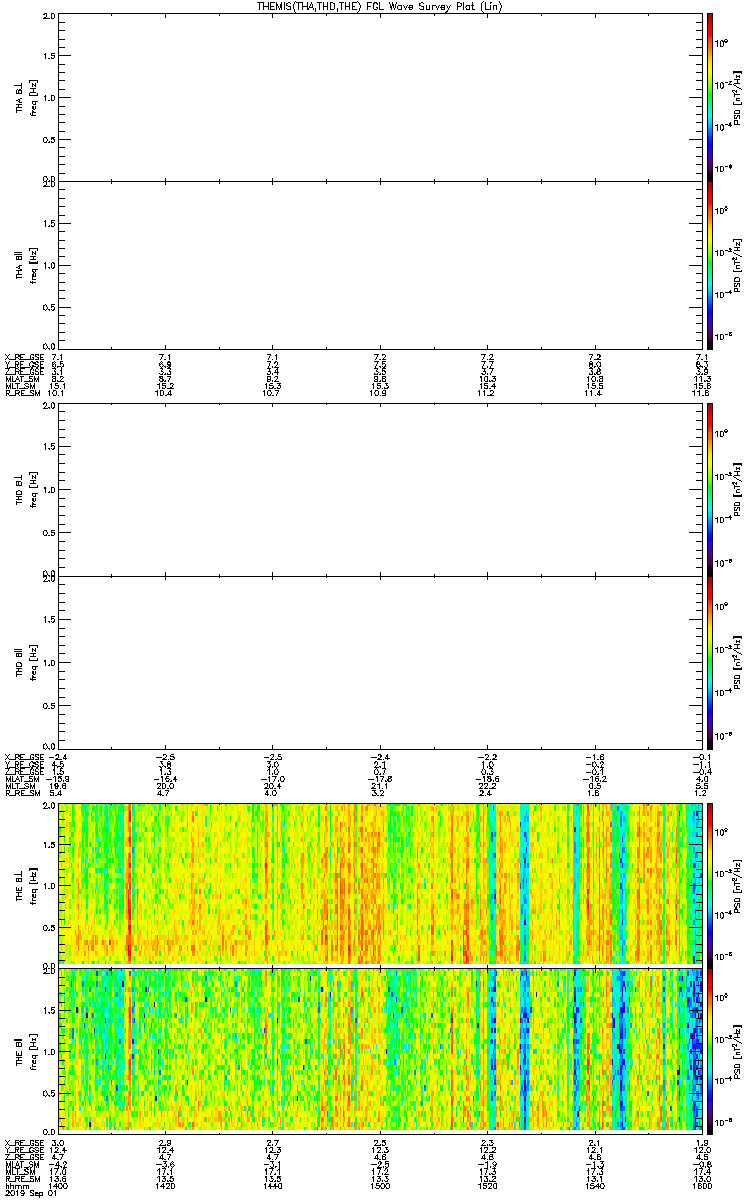The width and height of the screenshot is (750, 1200).
Task: Click the color bar beside THA BL panel
Action: pyautogui.click(x=710, y=97)
